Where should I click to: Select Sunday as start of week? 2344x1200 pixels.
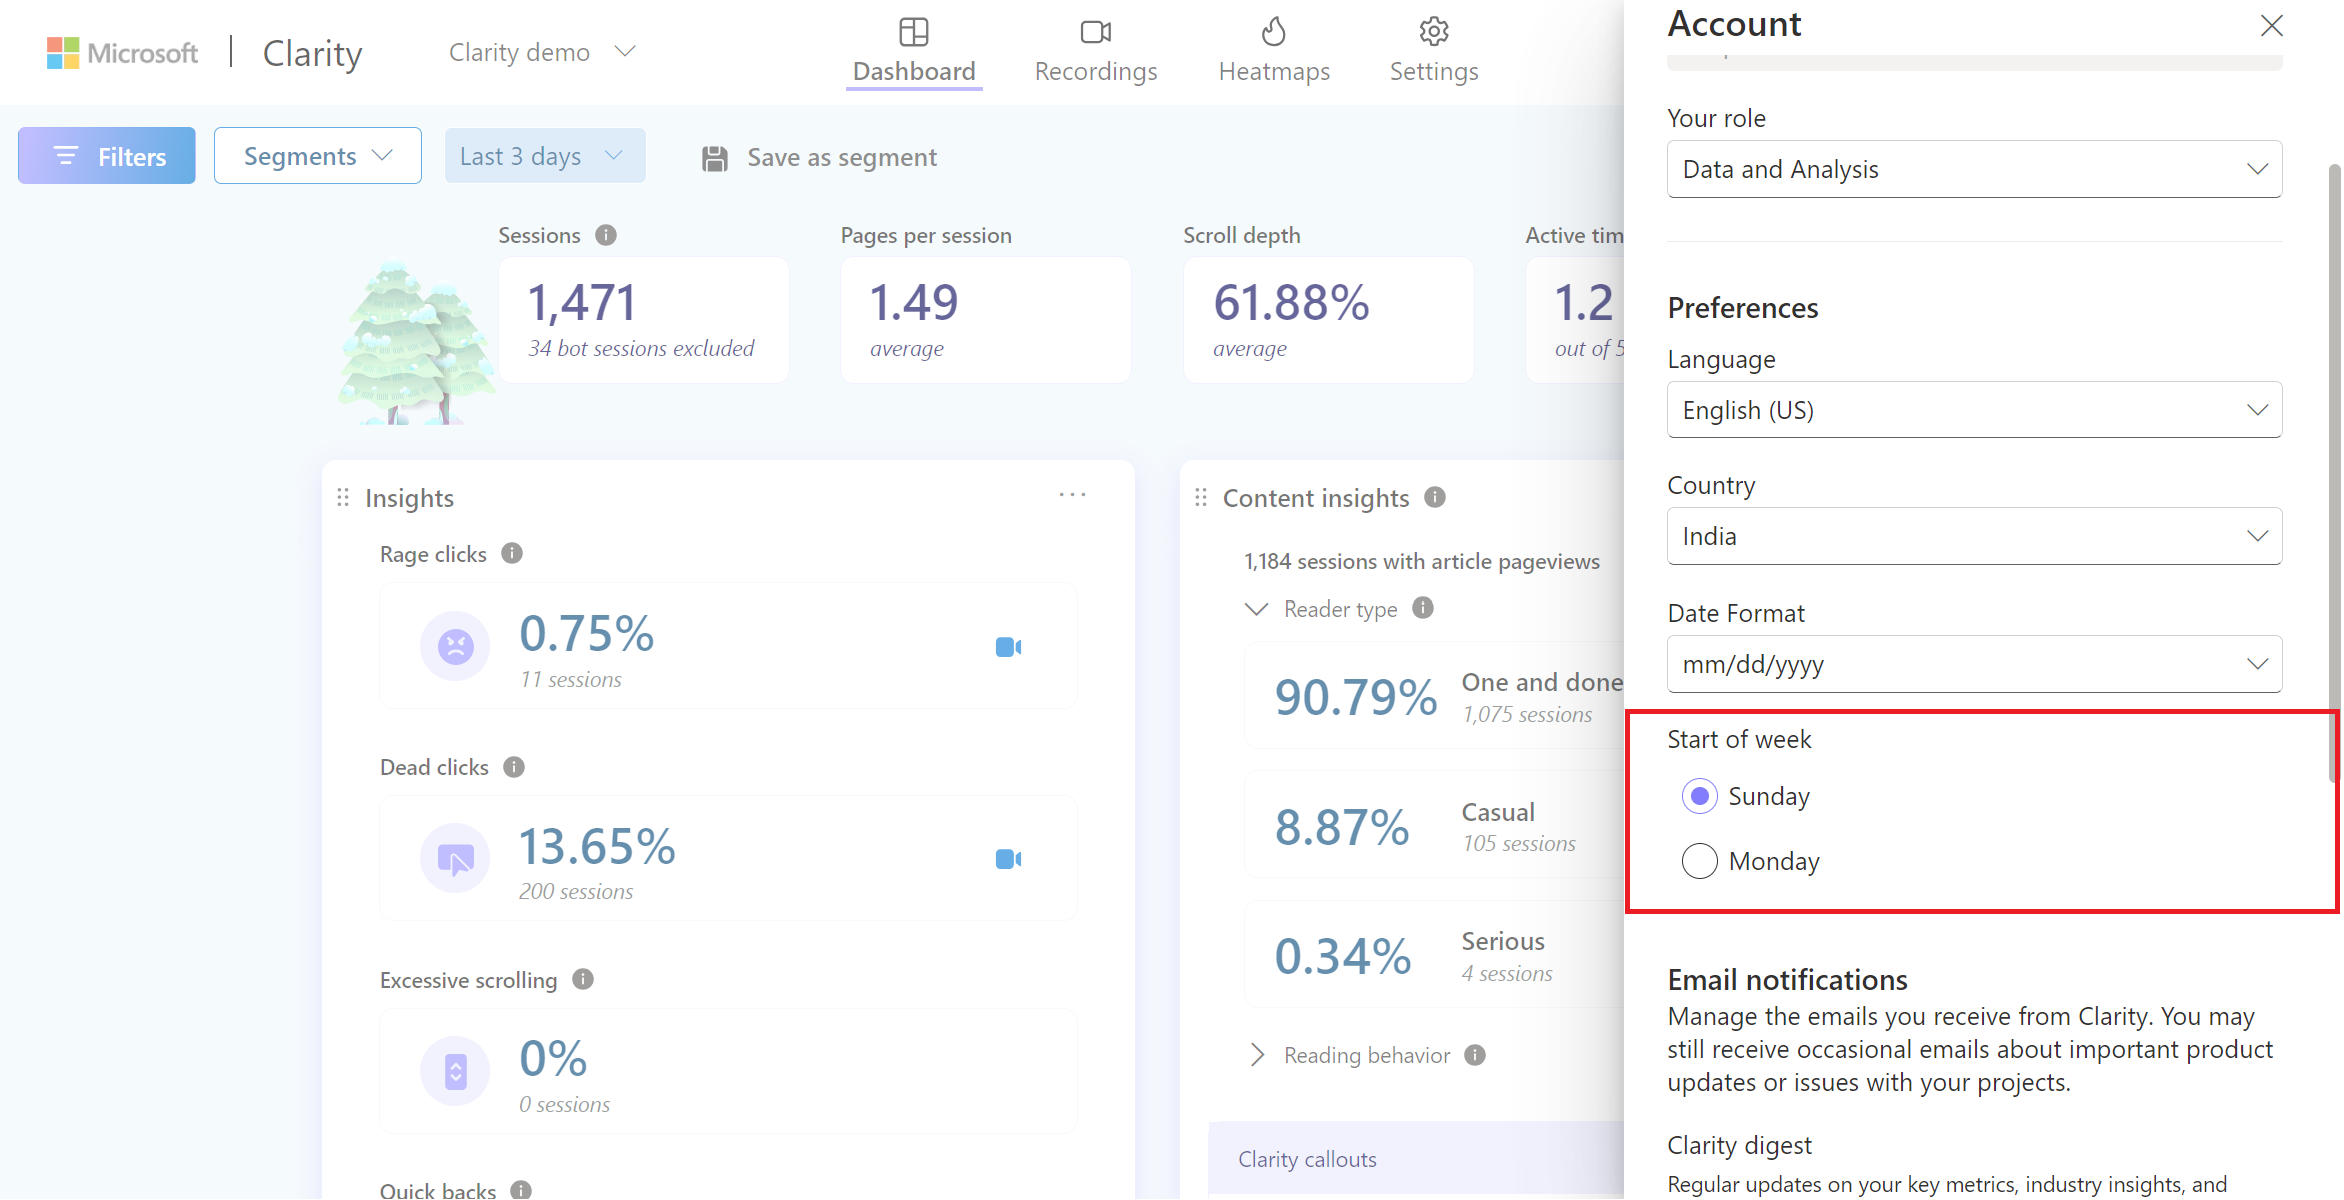coord(1699,797)
